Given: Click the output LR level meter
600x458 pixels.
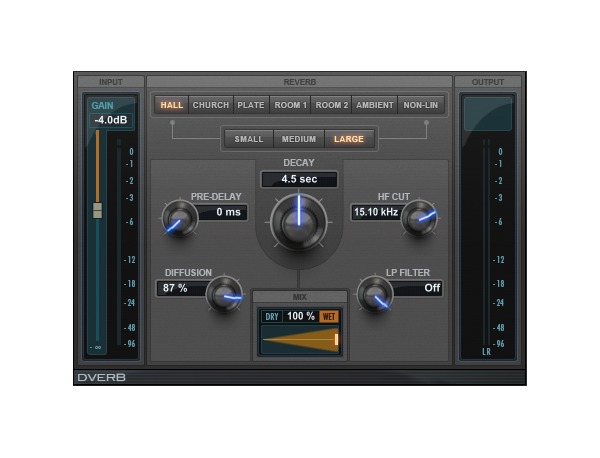Looking at the screenshot, I should 486,243.
